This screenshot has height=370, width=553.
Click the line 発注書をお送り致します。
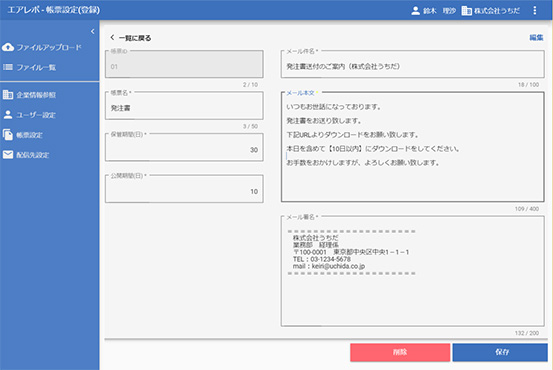point(324,121)
